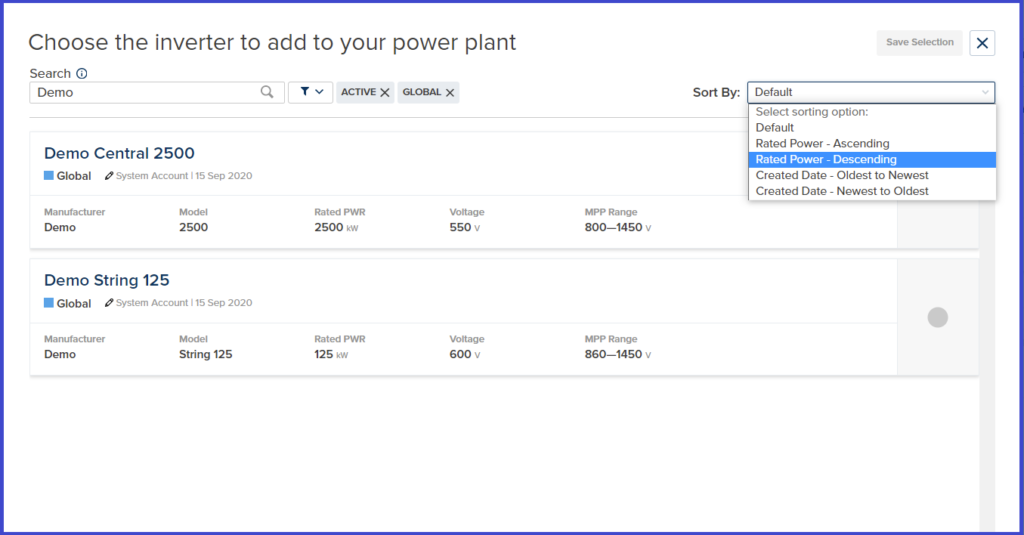1024x535 pixels.
Task: Choose Rated Power - Descending
Action: coord(872,159)
